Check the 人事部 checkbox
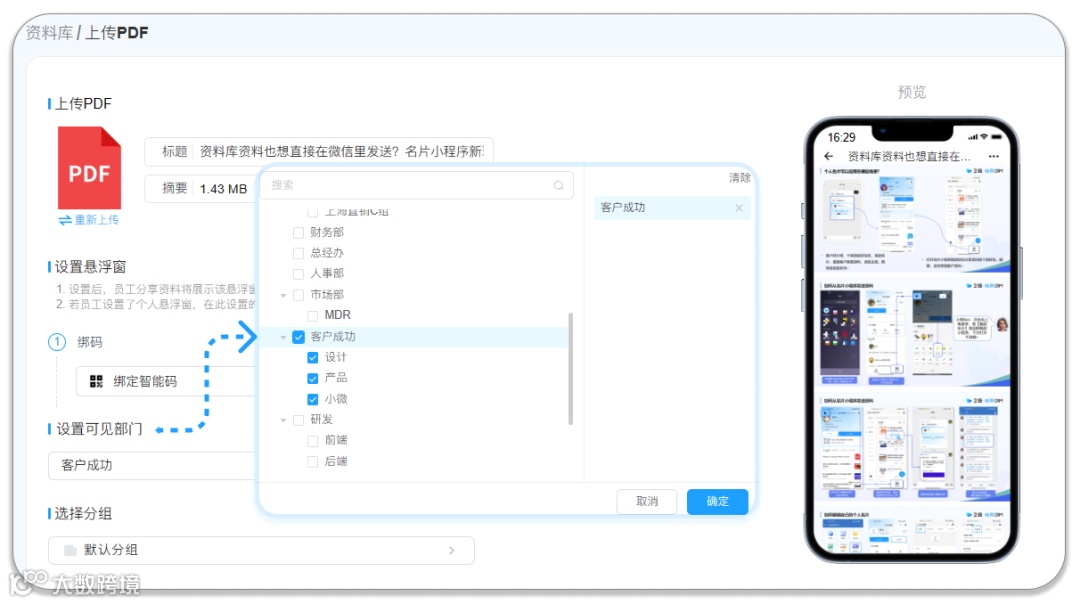 coord(298,274)
